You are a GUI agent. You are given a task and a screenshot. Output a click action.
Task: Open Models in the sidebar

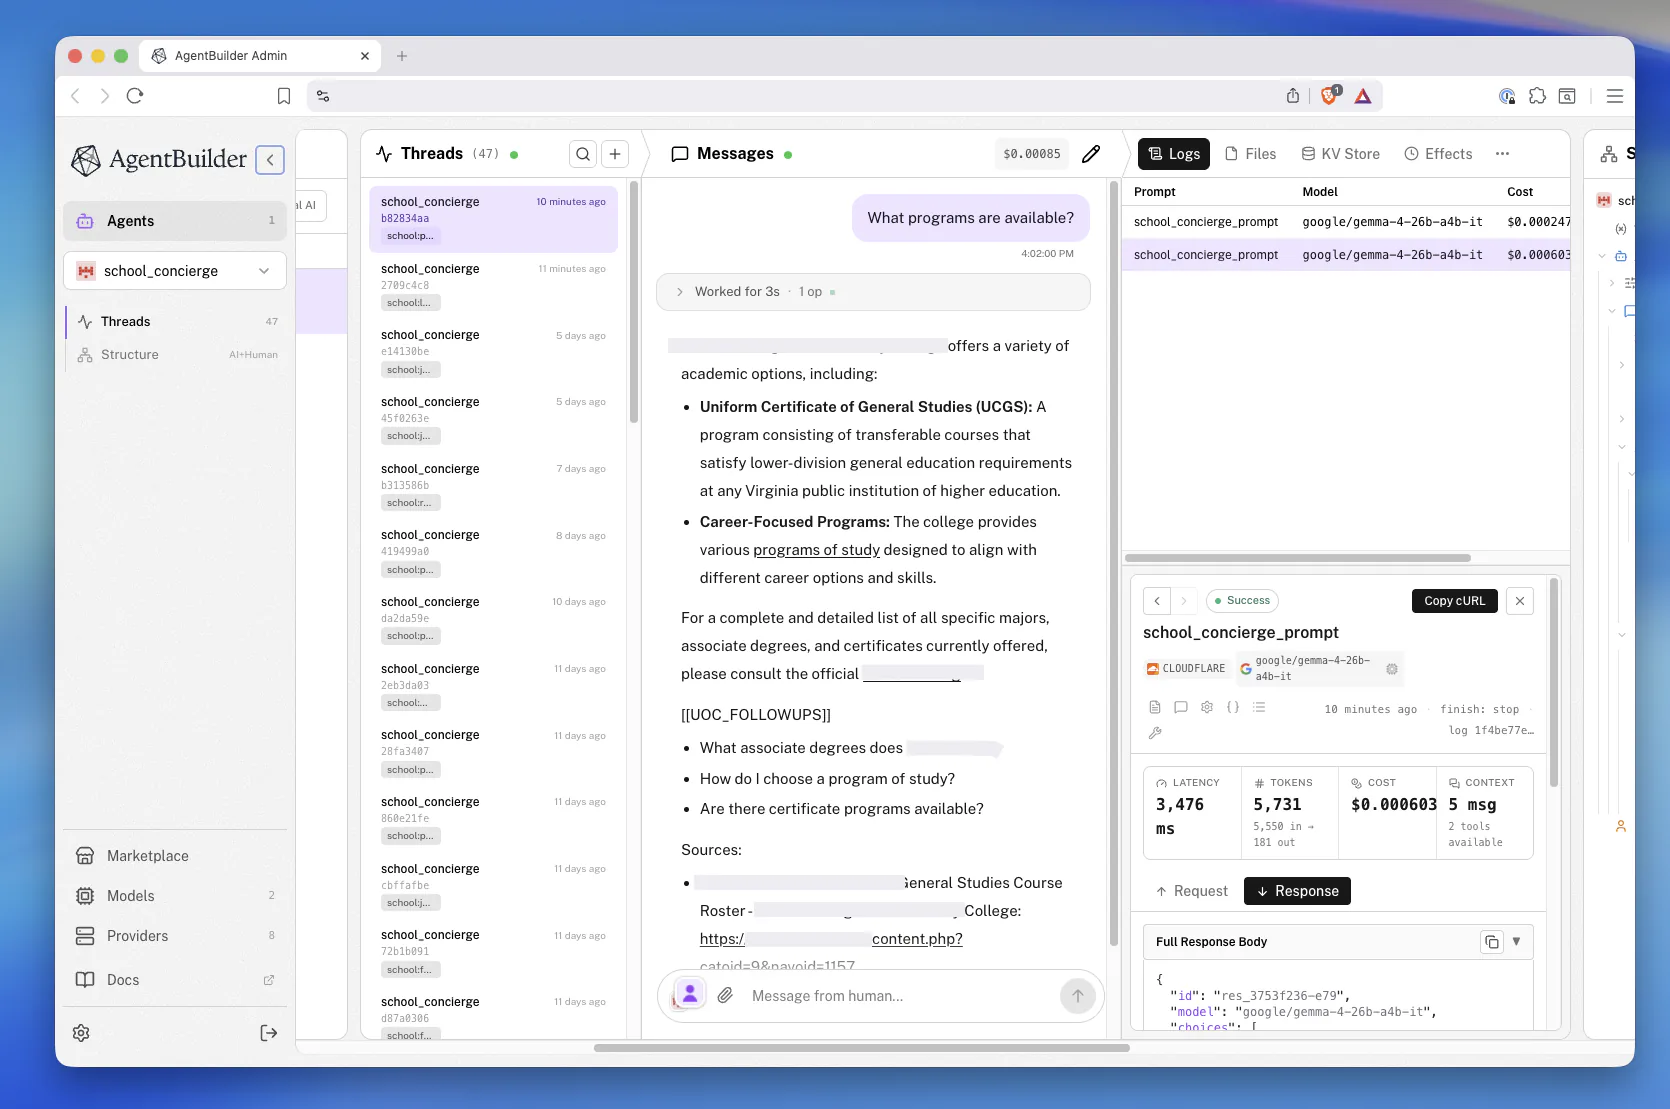point(175,896)
